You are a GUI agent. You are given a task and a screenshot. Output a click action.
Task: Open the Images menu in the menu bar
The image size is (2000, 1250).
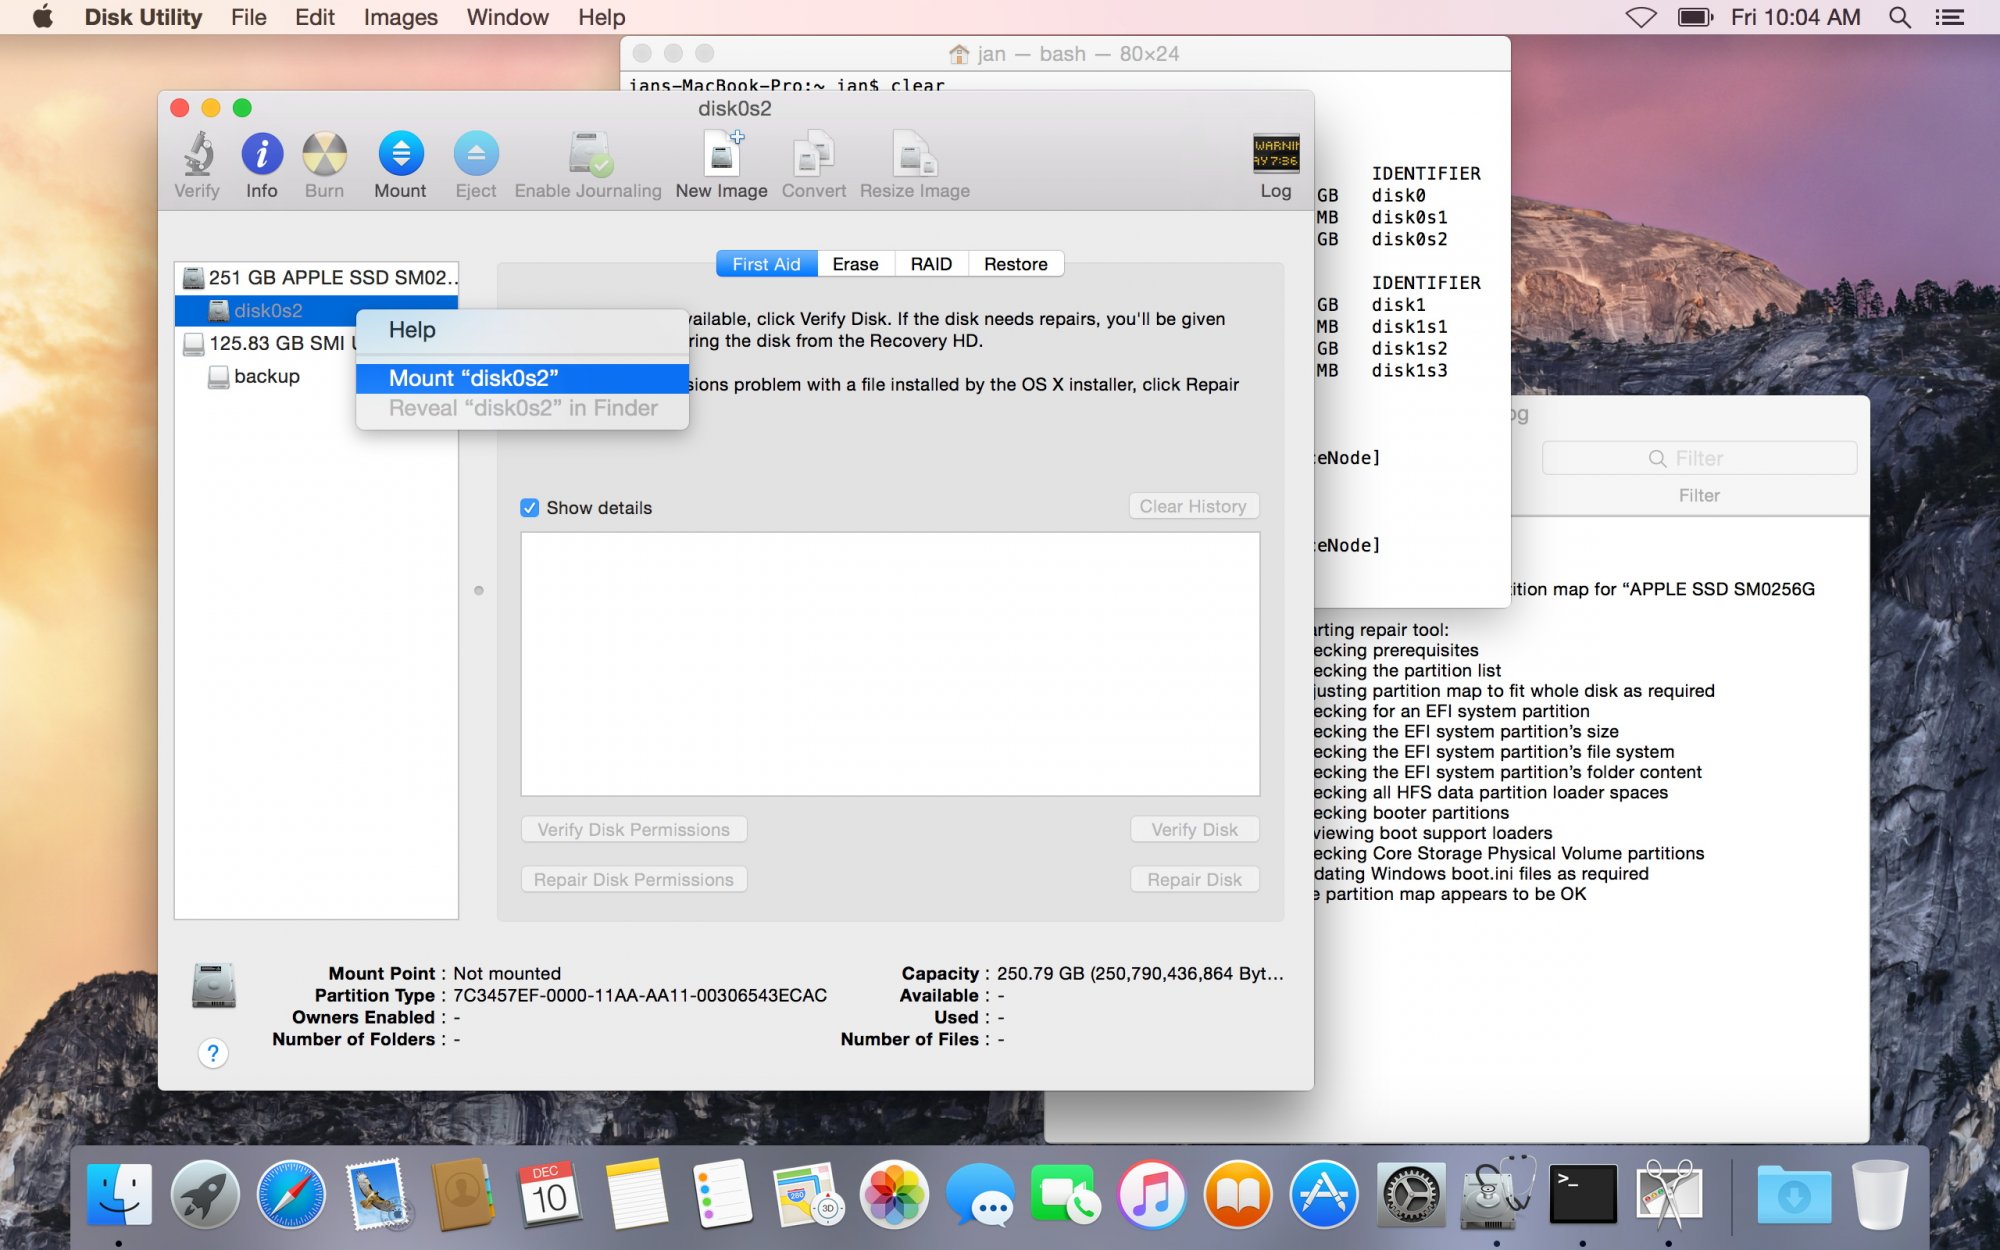[400, 17]
